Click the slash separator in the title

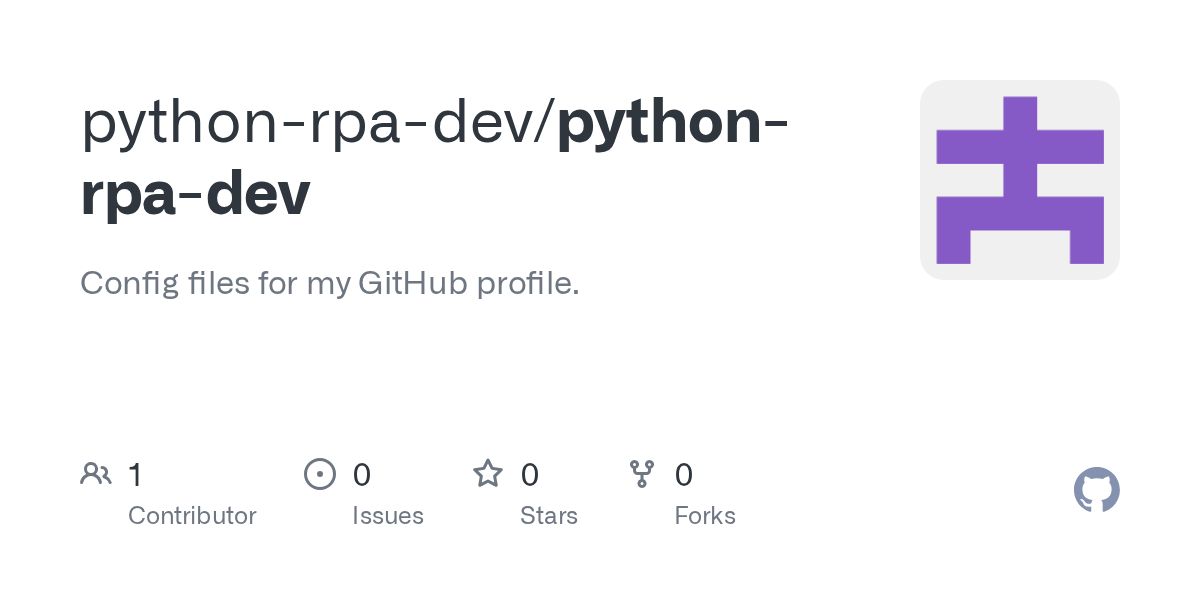[x=548, y=122]
